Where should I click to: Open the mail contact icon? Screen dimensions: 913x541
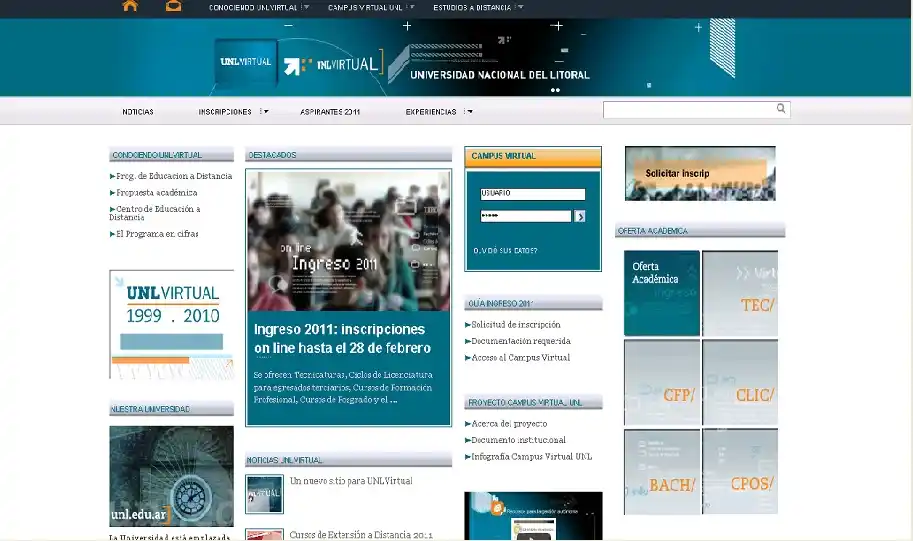pyautogui.click(x=174, y=6)
